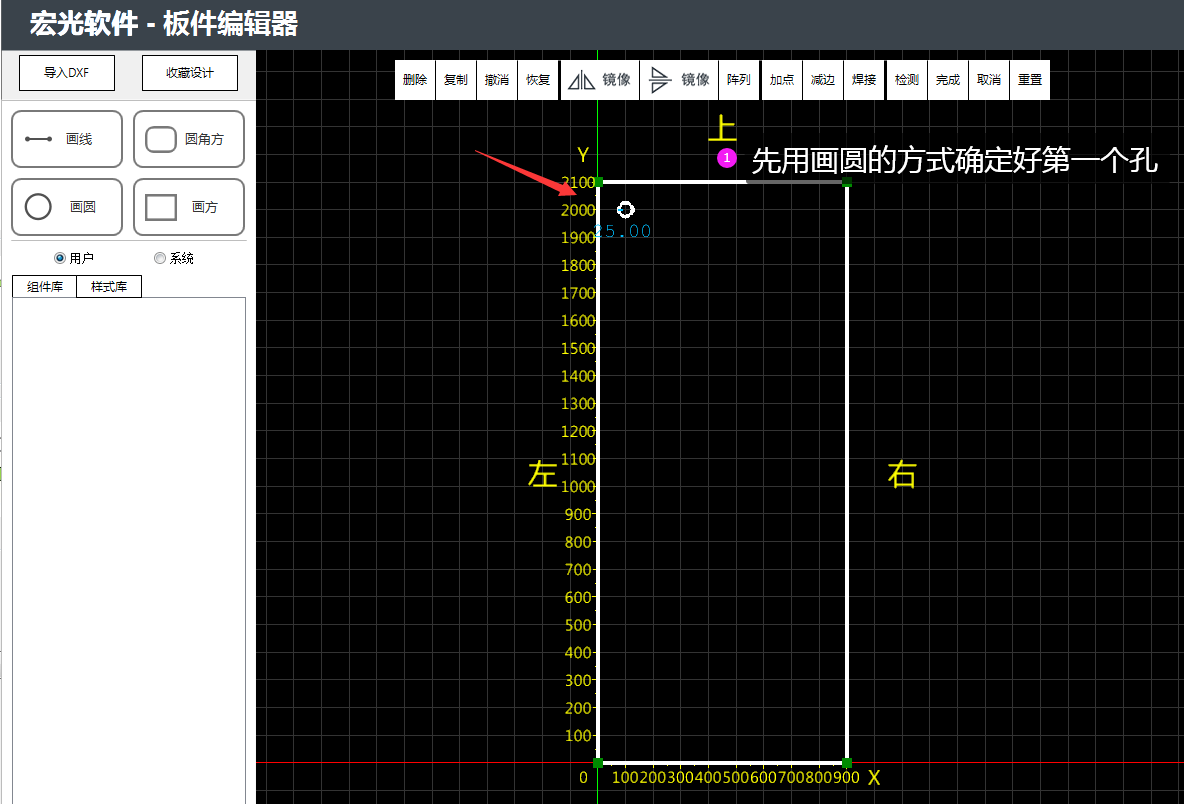Select the 画圆 circle drawing tool

(66, 207)
